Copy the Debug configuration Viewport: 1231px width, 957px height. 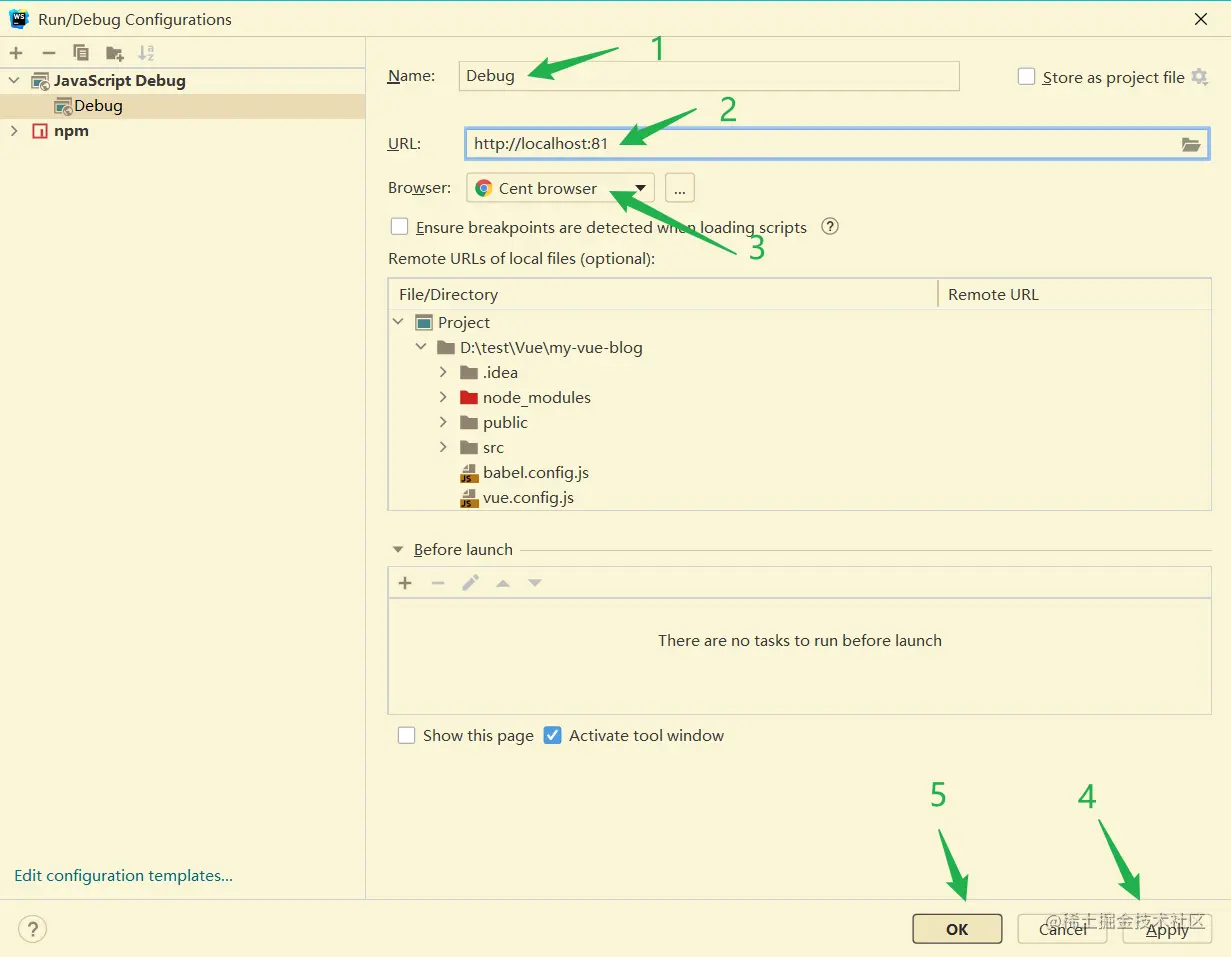[81, 52]
